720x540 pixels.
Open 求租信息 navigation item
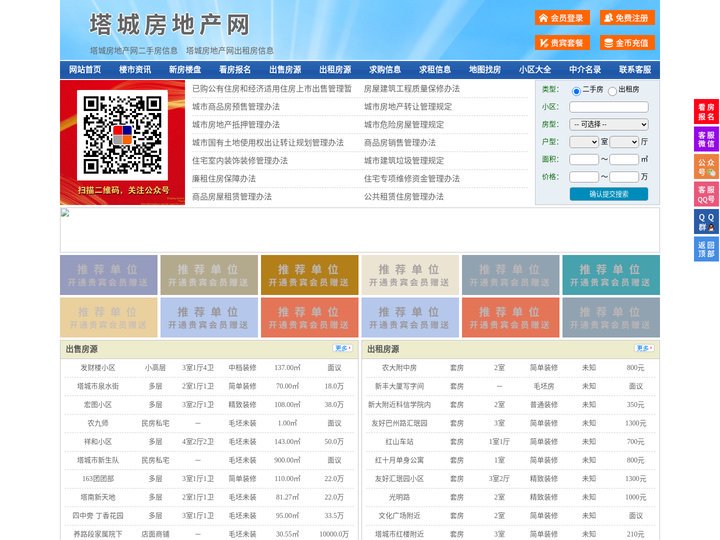tap(435, 70)
